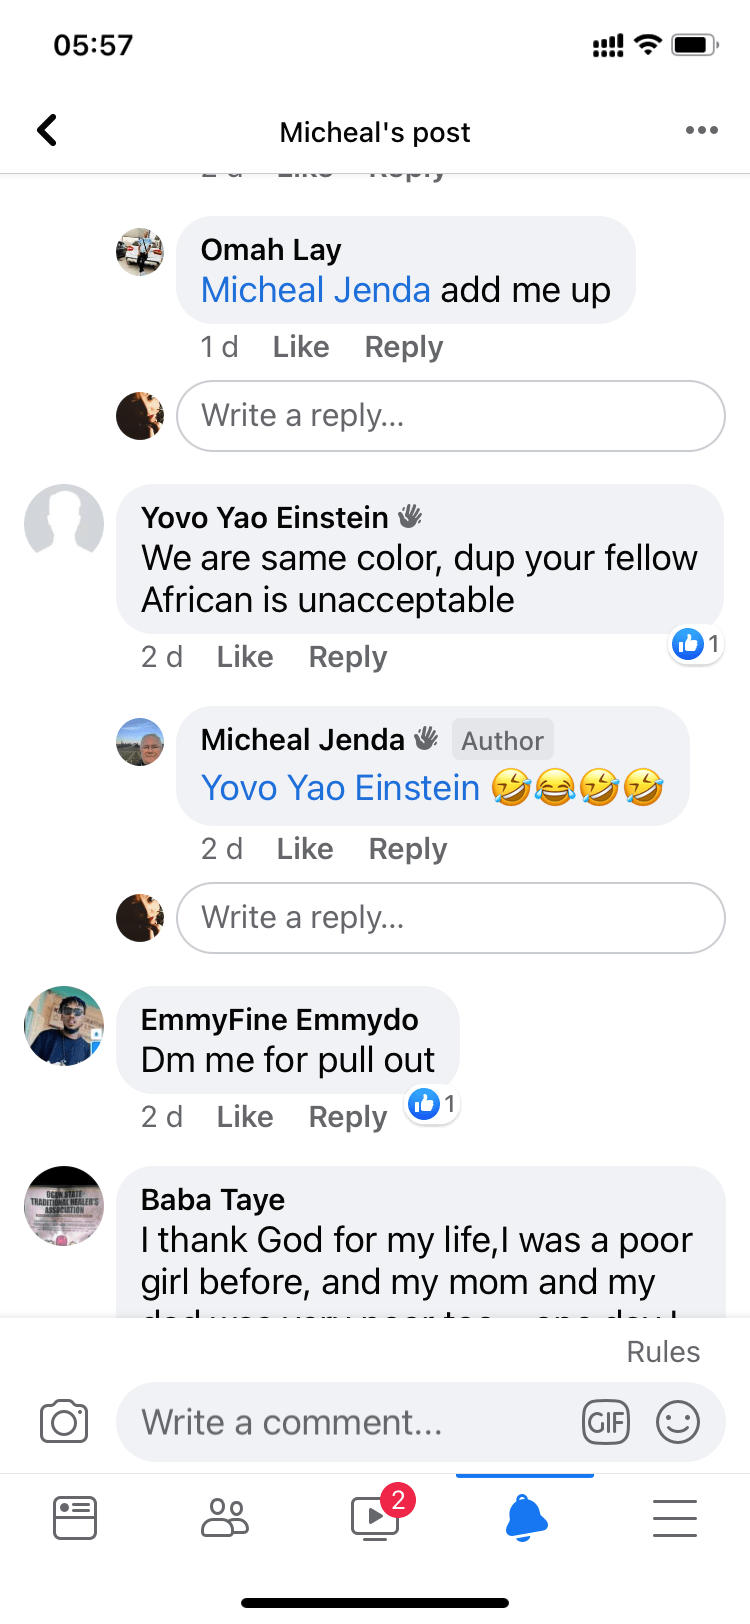Viewport: 750px width, 1624px height.
Task: Tap Write a reply under Omah Lay
Action: 450,416
